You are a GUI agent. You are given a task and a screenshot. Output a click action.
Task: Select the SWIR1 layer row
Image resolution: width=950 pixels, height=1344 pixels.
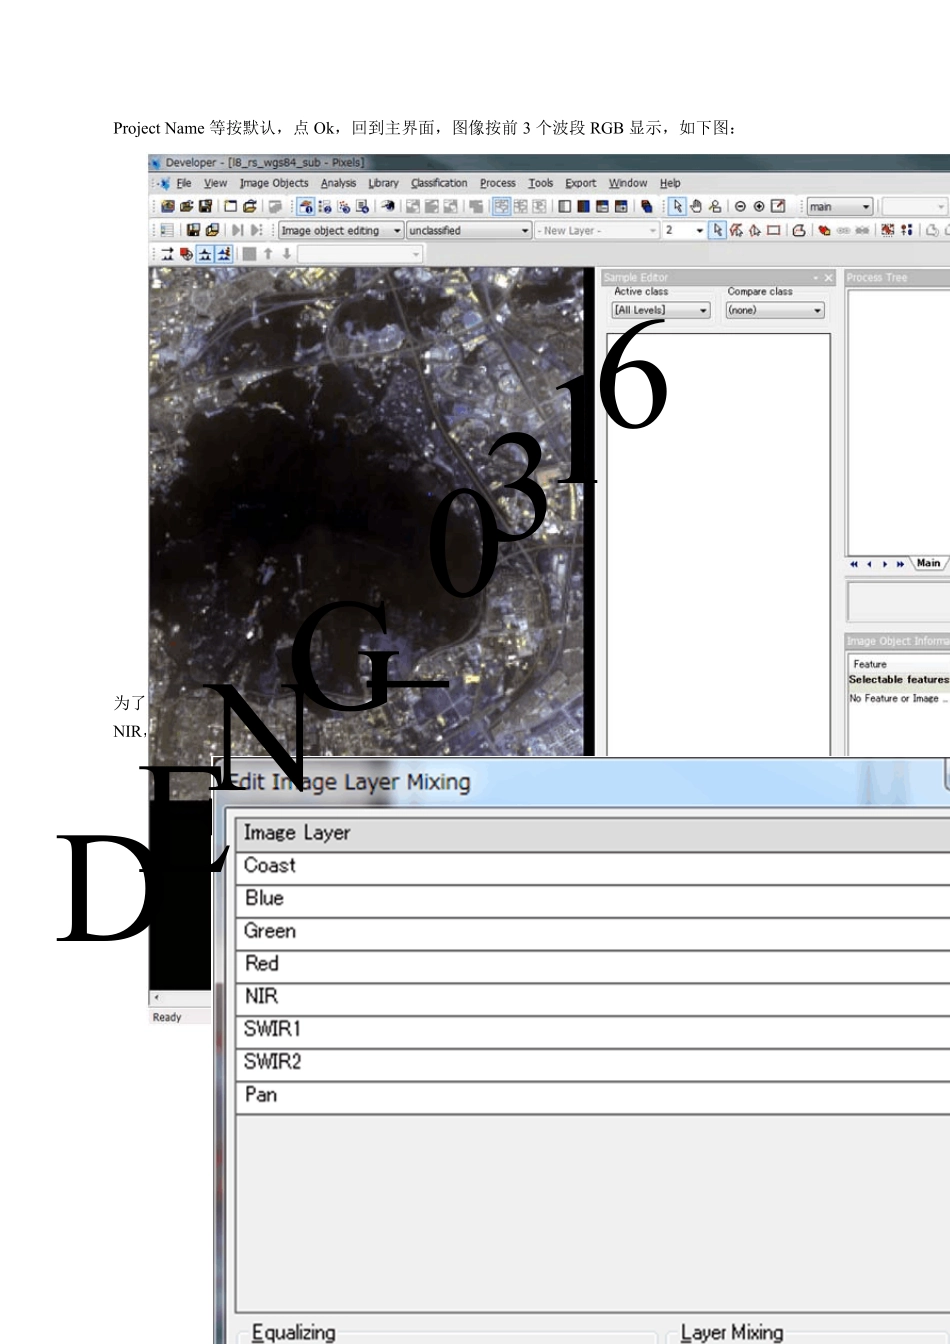[x=593, y=1030]
